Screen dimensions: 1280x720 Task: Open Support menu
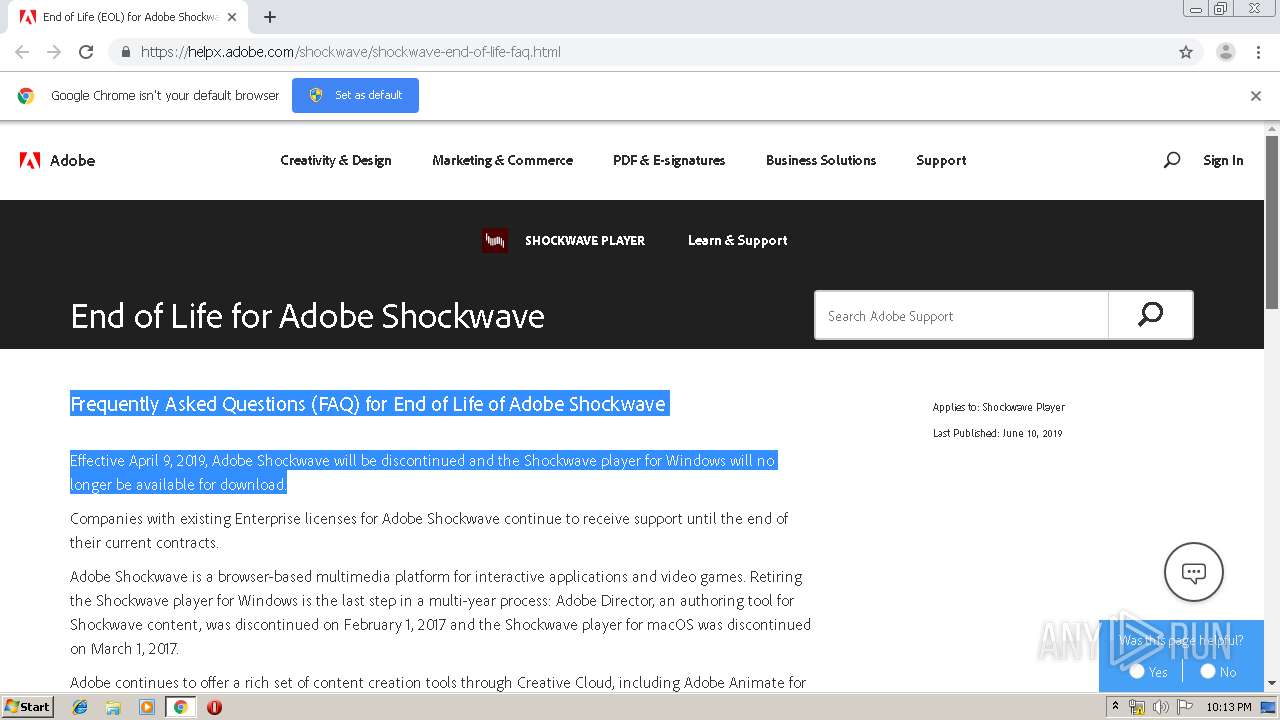(941, 160)
